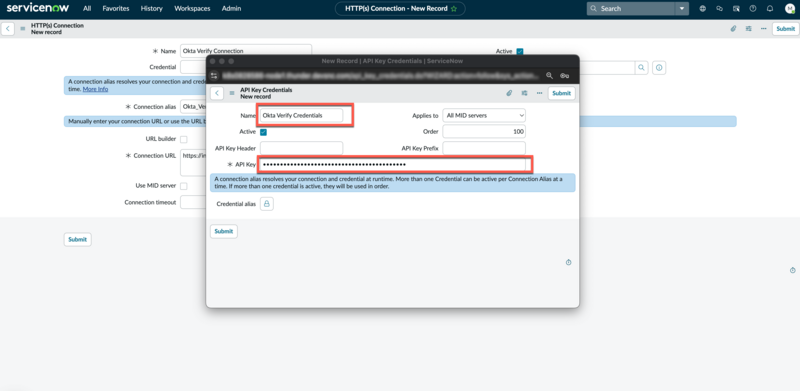Screen dimensions: 800x391
Task: Open the notifications bell
Action: [x=770, y=9]
